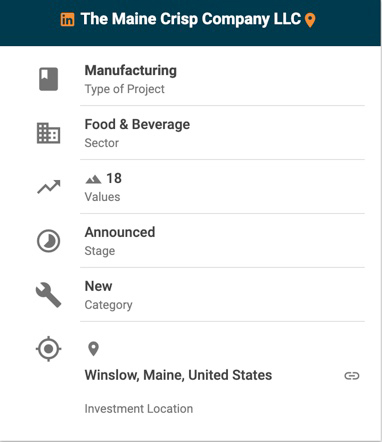382x442 pixels.
Task: Click the trending line icon beside Values
Action: tap(49, 187)
